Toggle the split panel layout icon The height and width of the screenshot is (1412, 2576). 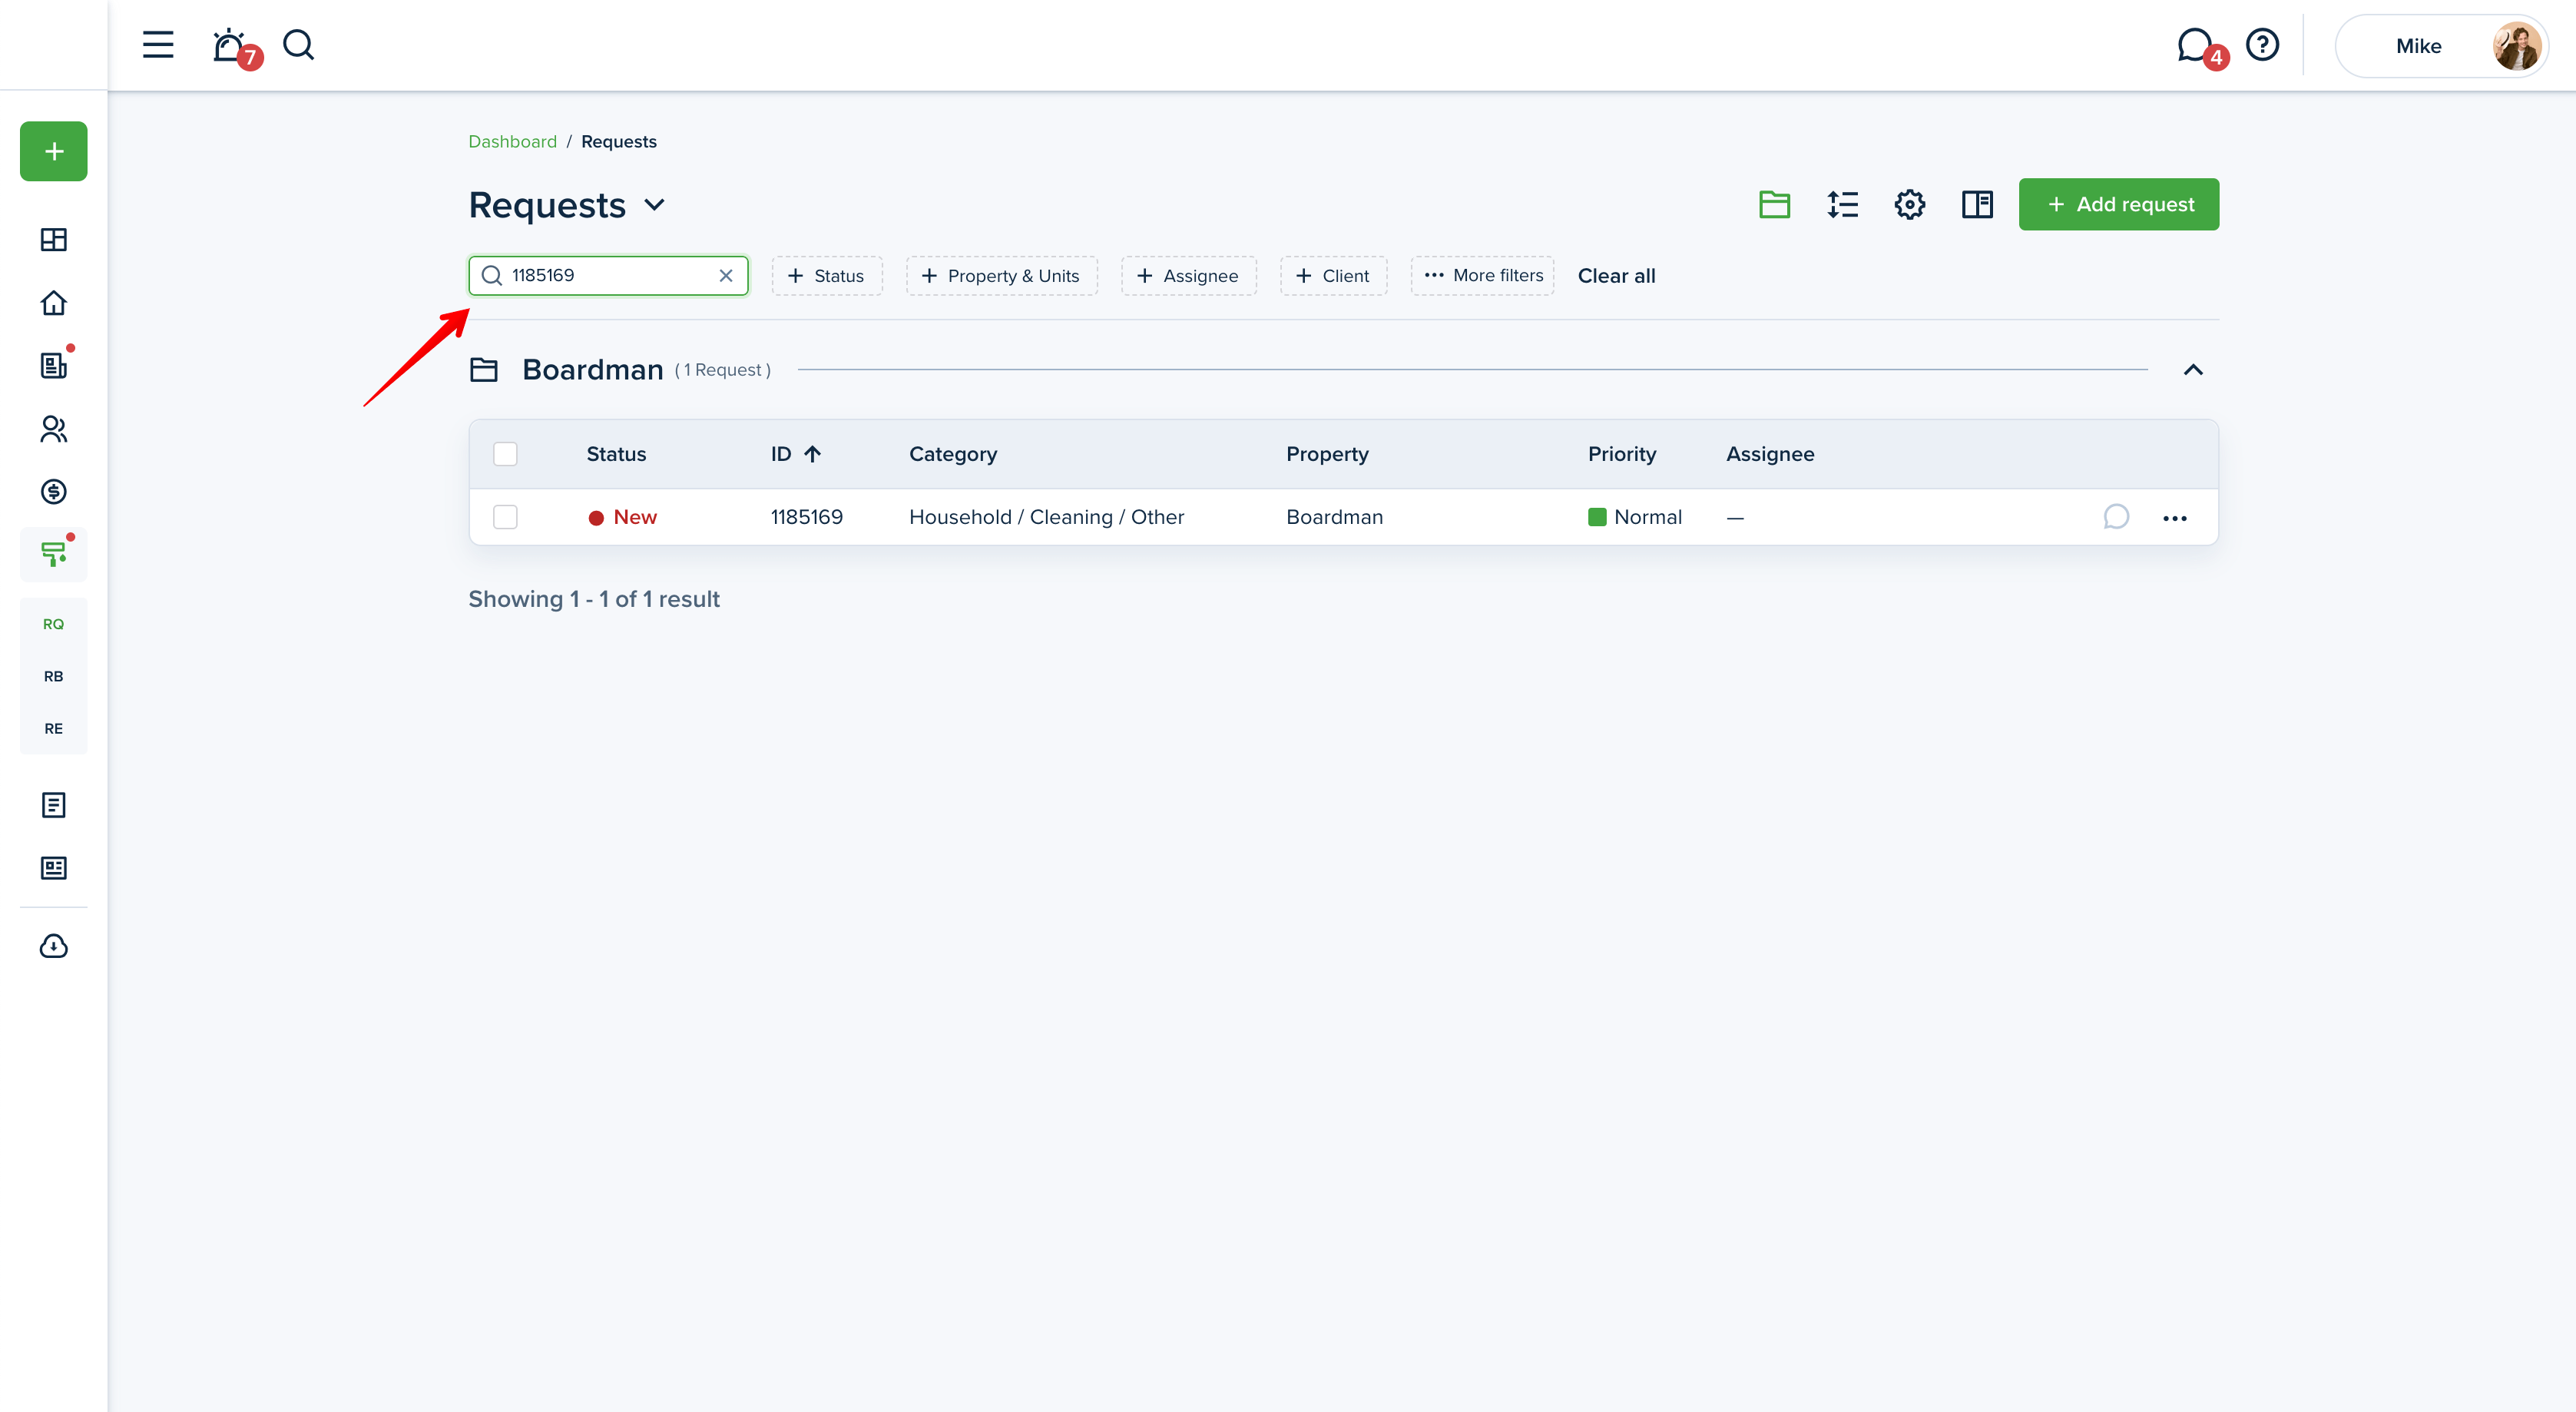point(1977,204)
